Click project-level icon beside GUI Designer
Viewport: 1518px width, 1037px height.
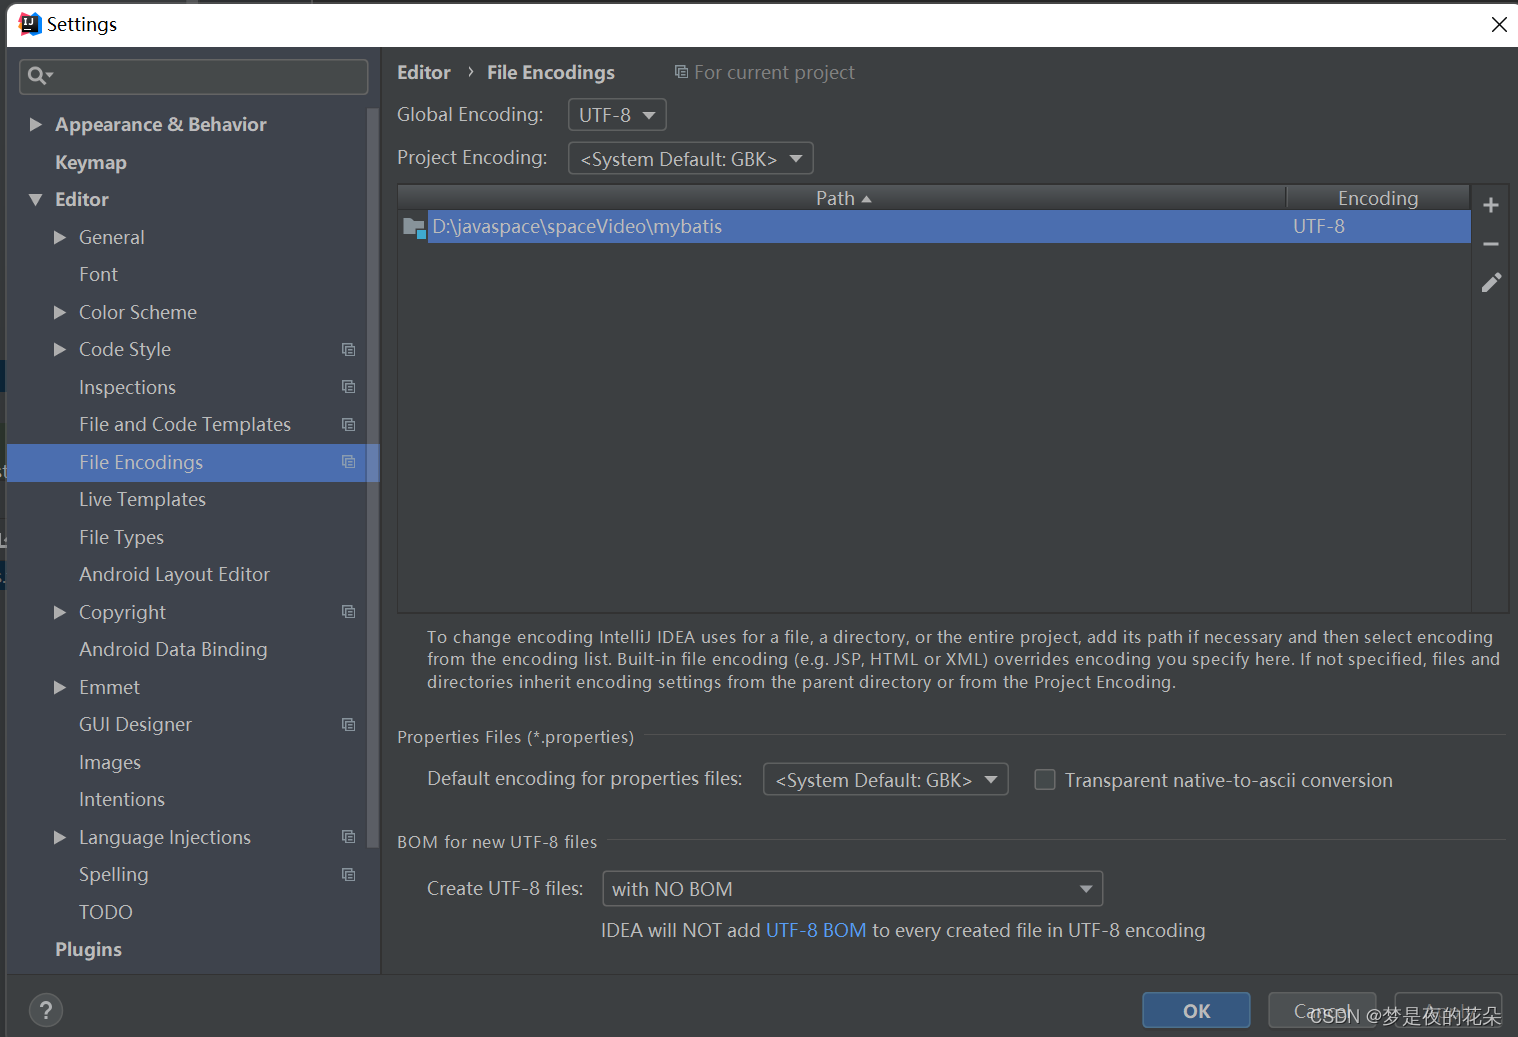pos(348,725)
